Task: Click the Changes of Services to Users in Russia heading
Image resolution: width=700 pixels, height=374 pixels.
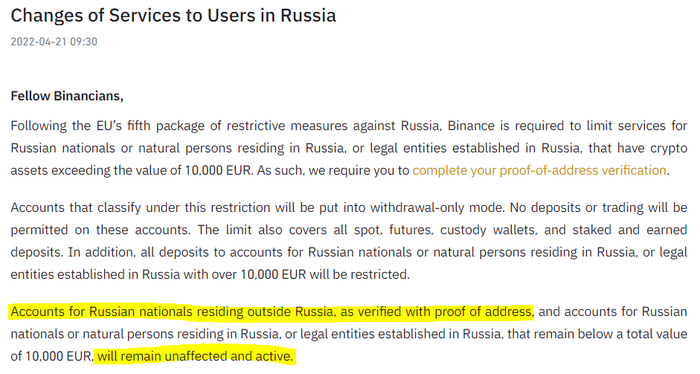Action: (x=173, y=16)
